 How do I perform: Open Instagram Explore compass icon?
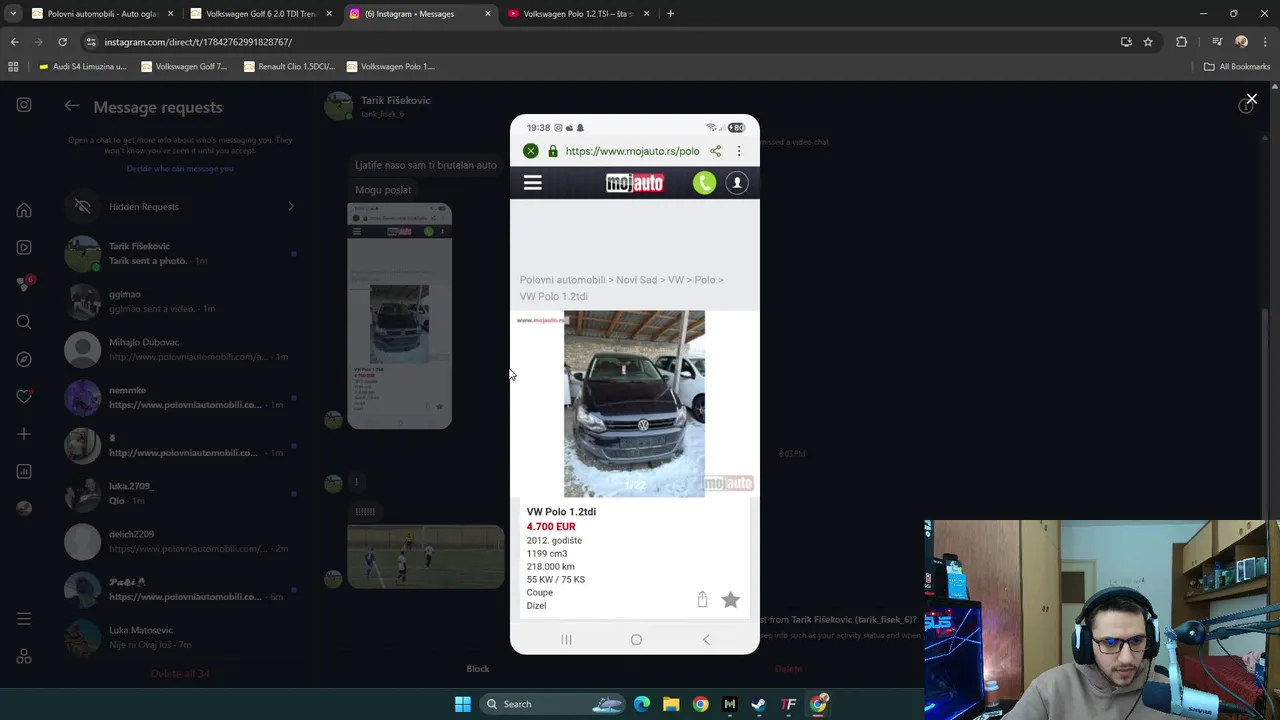point(24,359)
